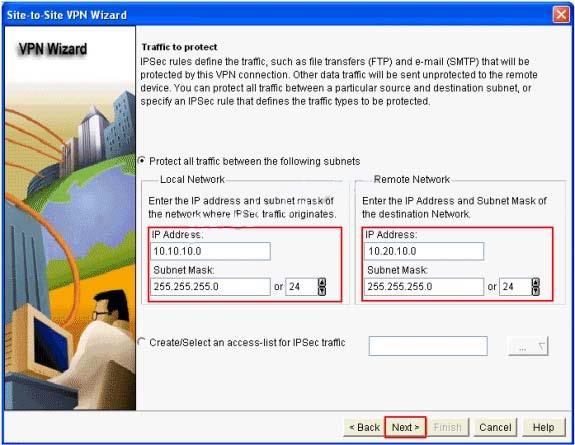Image resolution: width=575 pixels, height=445 pixels.
Task: Click the Remote Network Subnet Mask field
Action: (x=424, y=287)
